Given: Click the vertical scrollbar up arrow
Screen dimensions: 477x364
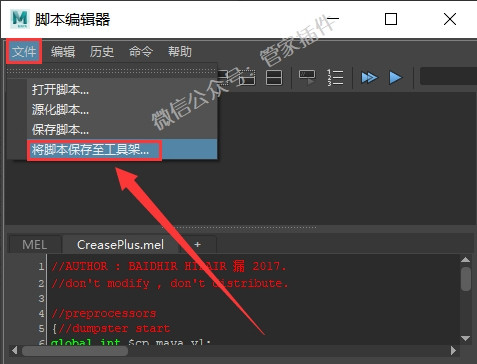Looking at the screenshot, I should pos(466,260).
